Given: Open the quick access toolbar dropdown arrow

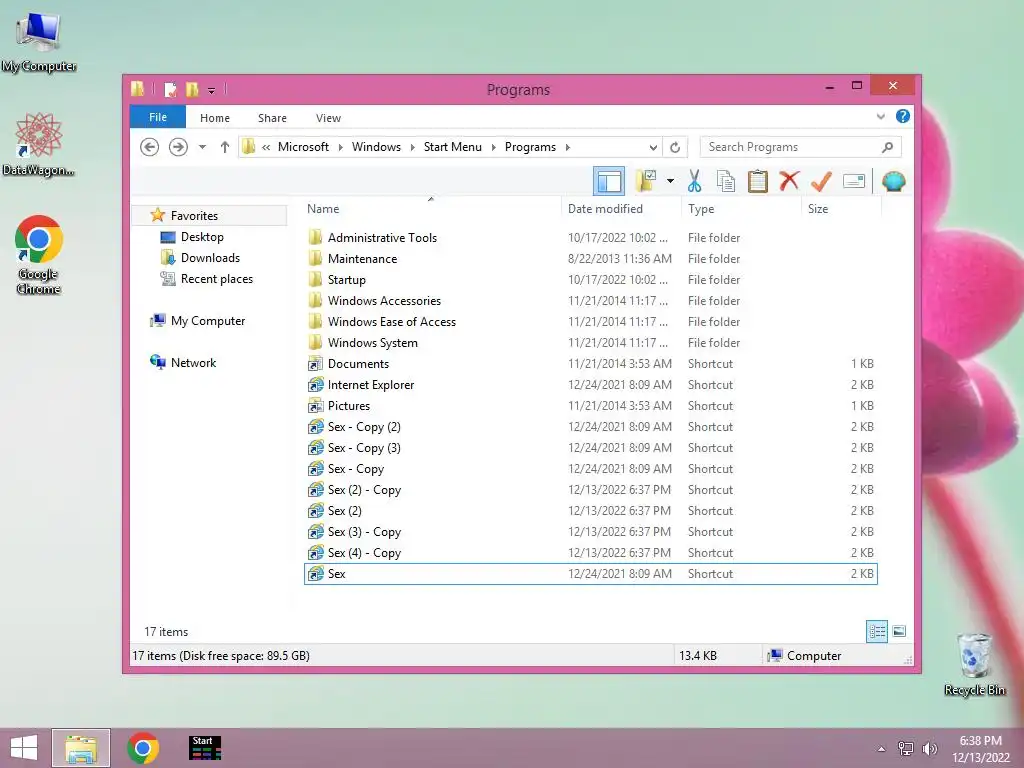Looking at the screenshot, I should pyautogui.click(x=212, y=90).
